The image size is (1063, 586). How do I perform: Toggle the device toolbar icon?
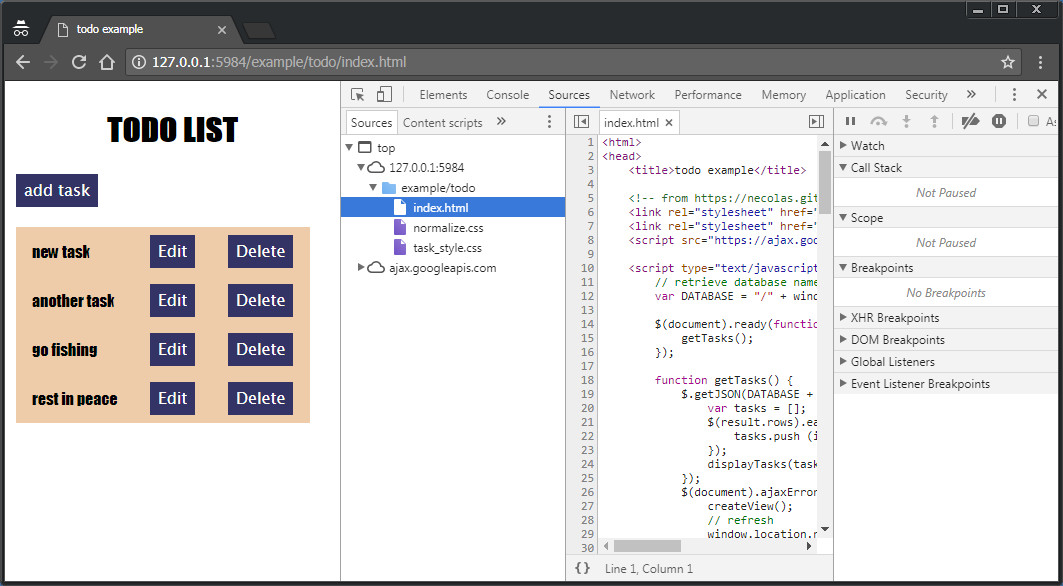384,95
